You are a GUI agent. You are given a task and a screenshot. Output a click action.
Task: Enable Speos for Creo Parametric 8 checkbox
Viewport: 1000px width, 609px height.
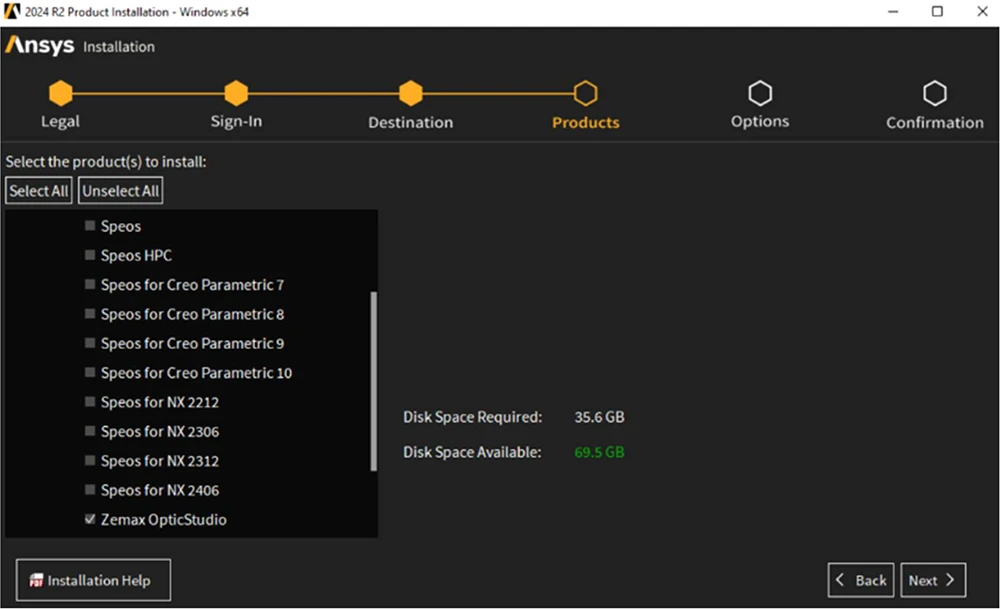click(90, 314)
